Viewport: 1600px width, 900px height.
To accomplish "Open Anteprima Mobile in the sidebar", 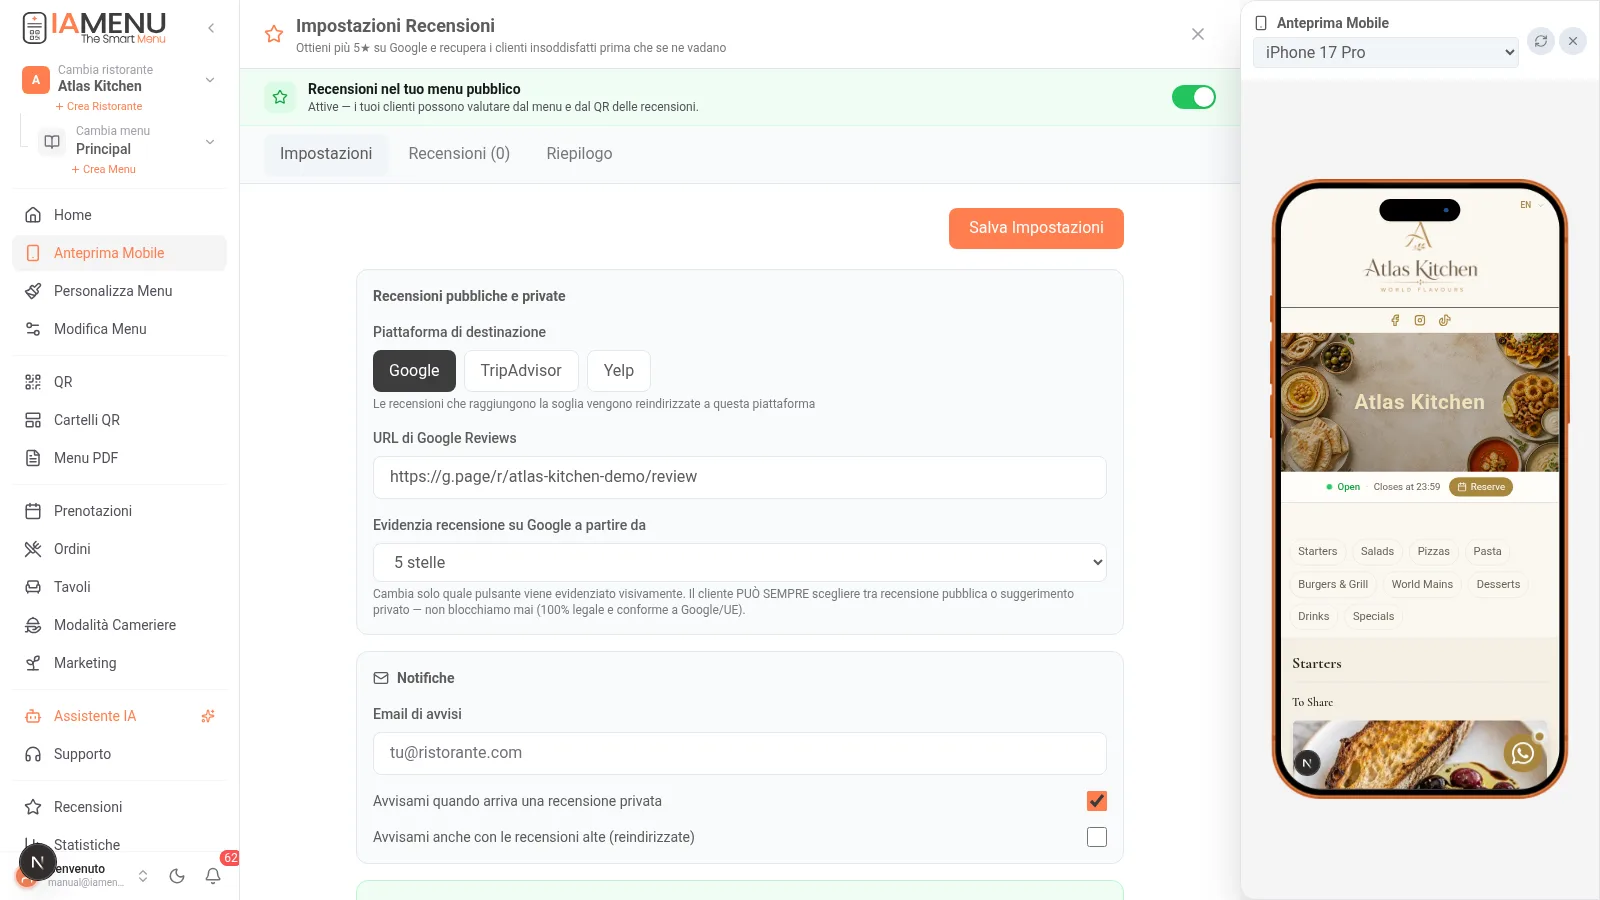I will tap(119, 253).
